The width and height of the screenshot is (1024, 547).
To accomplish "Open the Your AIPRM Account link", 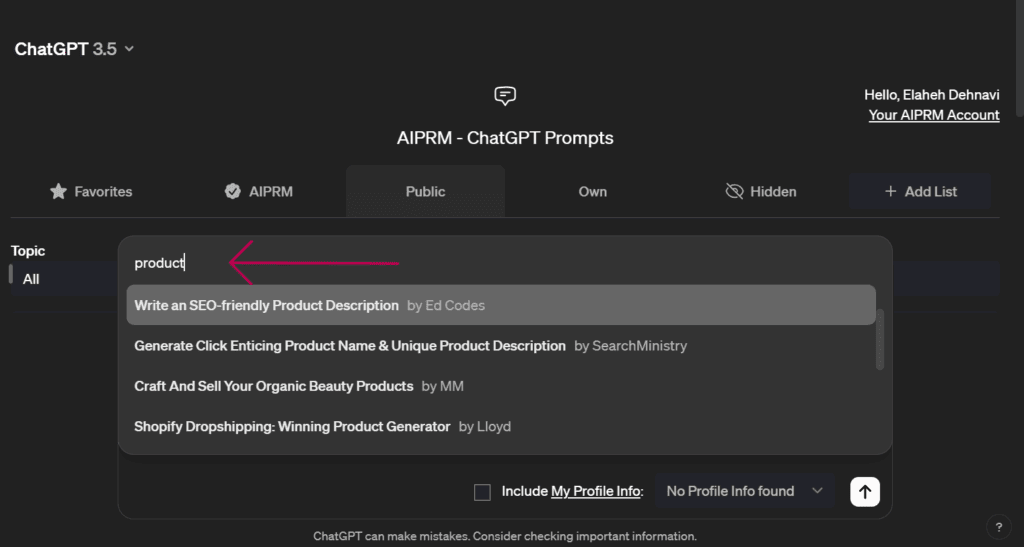I will coord(934,115).
